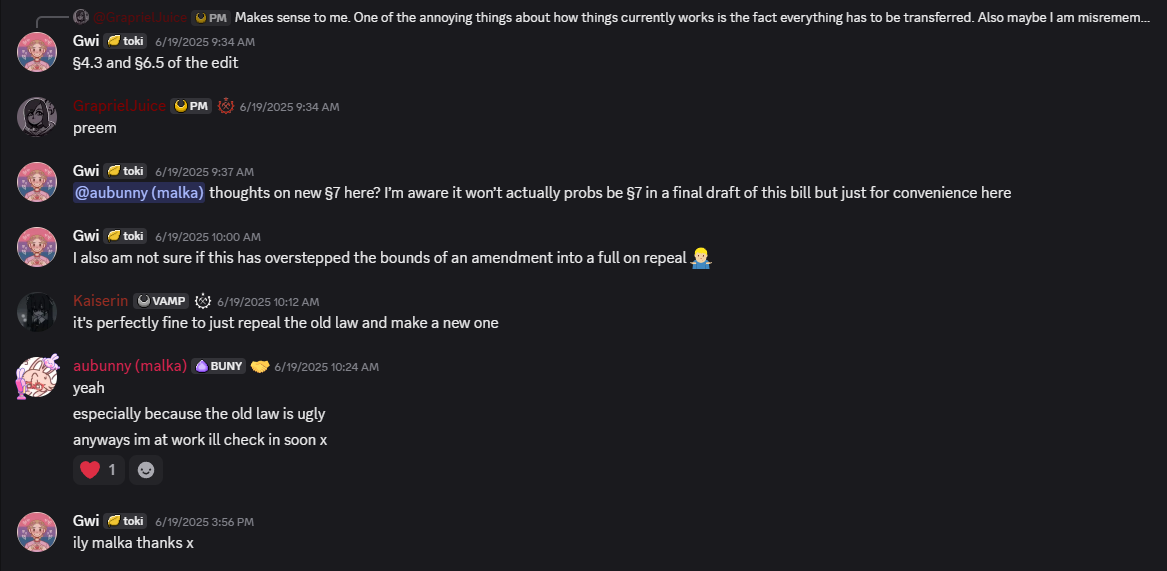Screen dimensions: 1167x571
Task: Click the BUNY role tag badge
Action: [x=219, y=366]
